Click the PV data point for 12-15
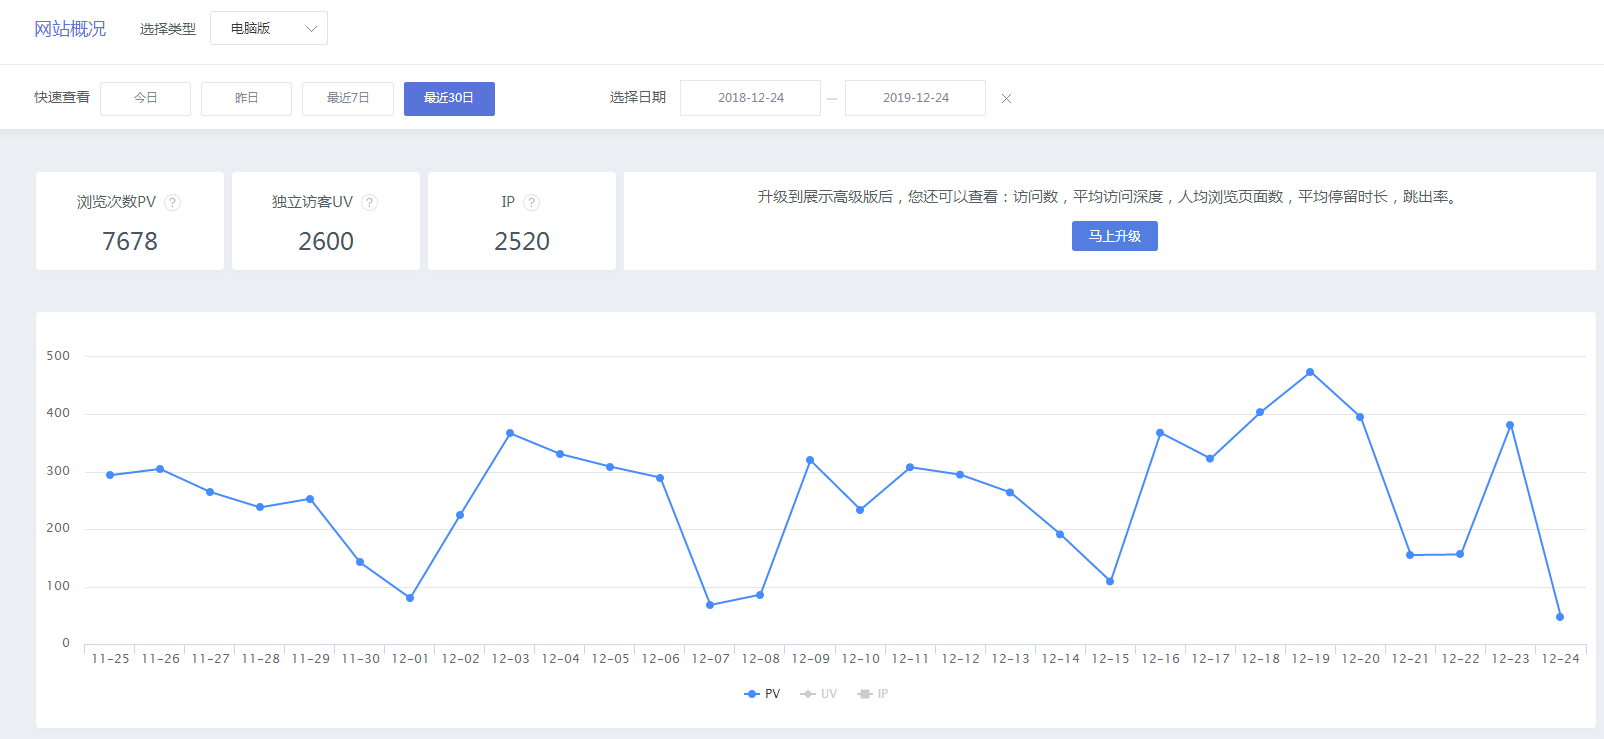The height and width of the screenshot is (739, 1604). coord(1110,581)
